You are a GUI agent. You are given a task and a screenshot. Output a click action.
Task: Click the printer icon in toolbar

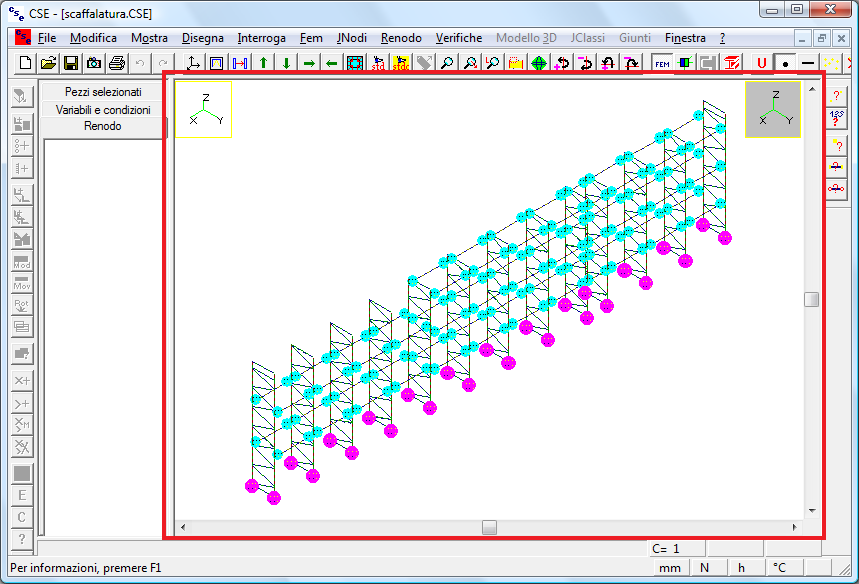pyautogui.click(x=117, y=63)
